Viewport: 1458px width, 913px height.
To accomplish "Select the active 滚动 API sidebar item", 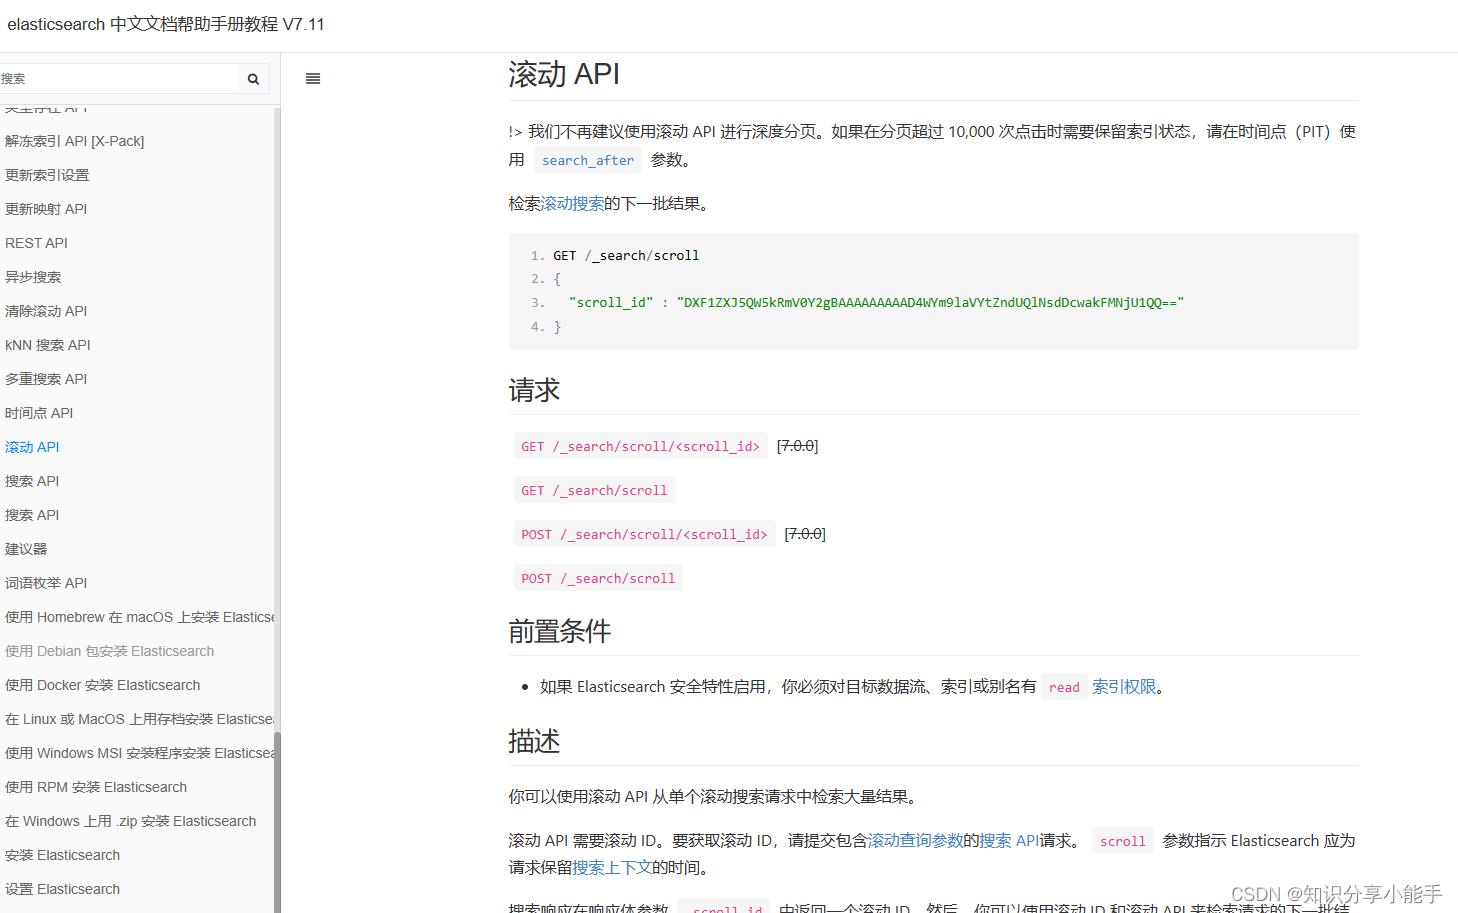I will [32, 447].
